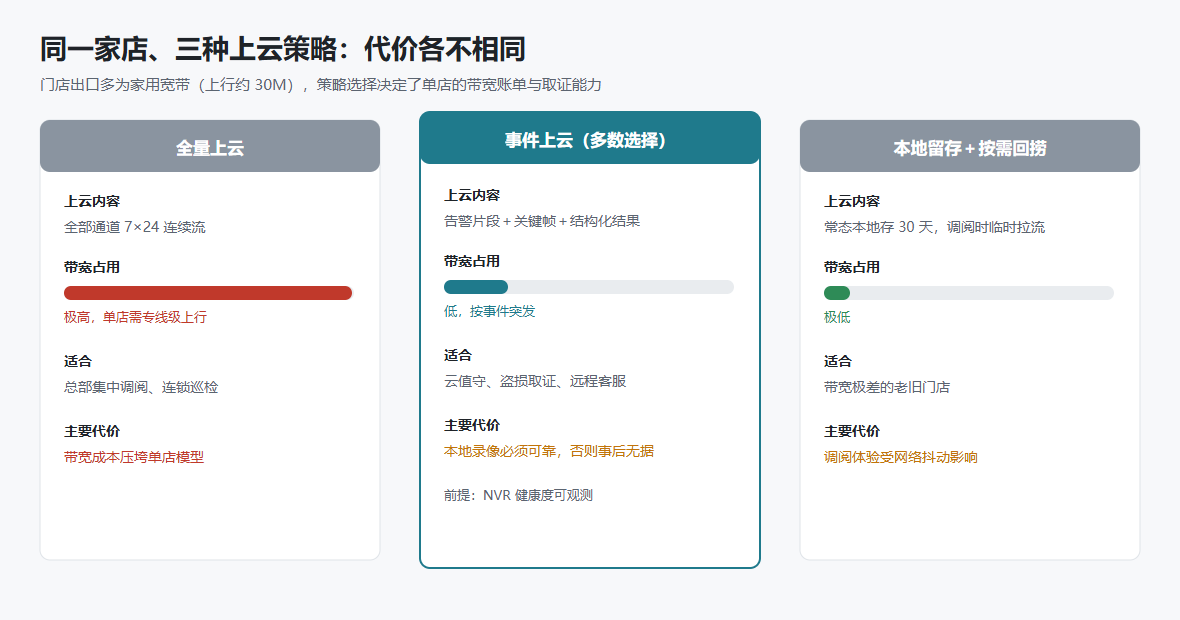1180x620 pixels.
Task: Click 适合 label in 全量上云 card
Action: pos(78,362)
